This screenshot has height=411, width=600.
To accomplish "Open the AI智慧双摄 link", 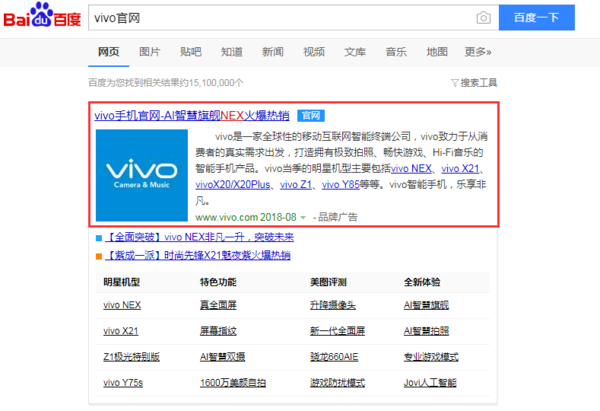I will point(222,357).
